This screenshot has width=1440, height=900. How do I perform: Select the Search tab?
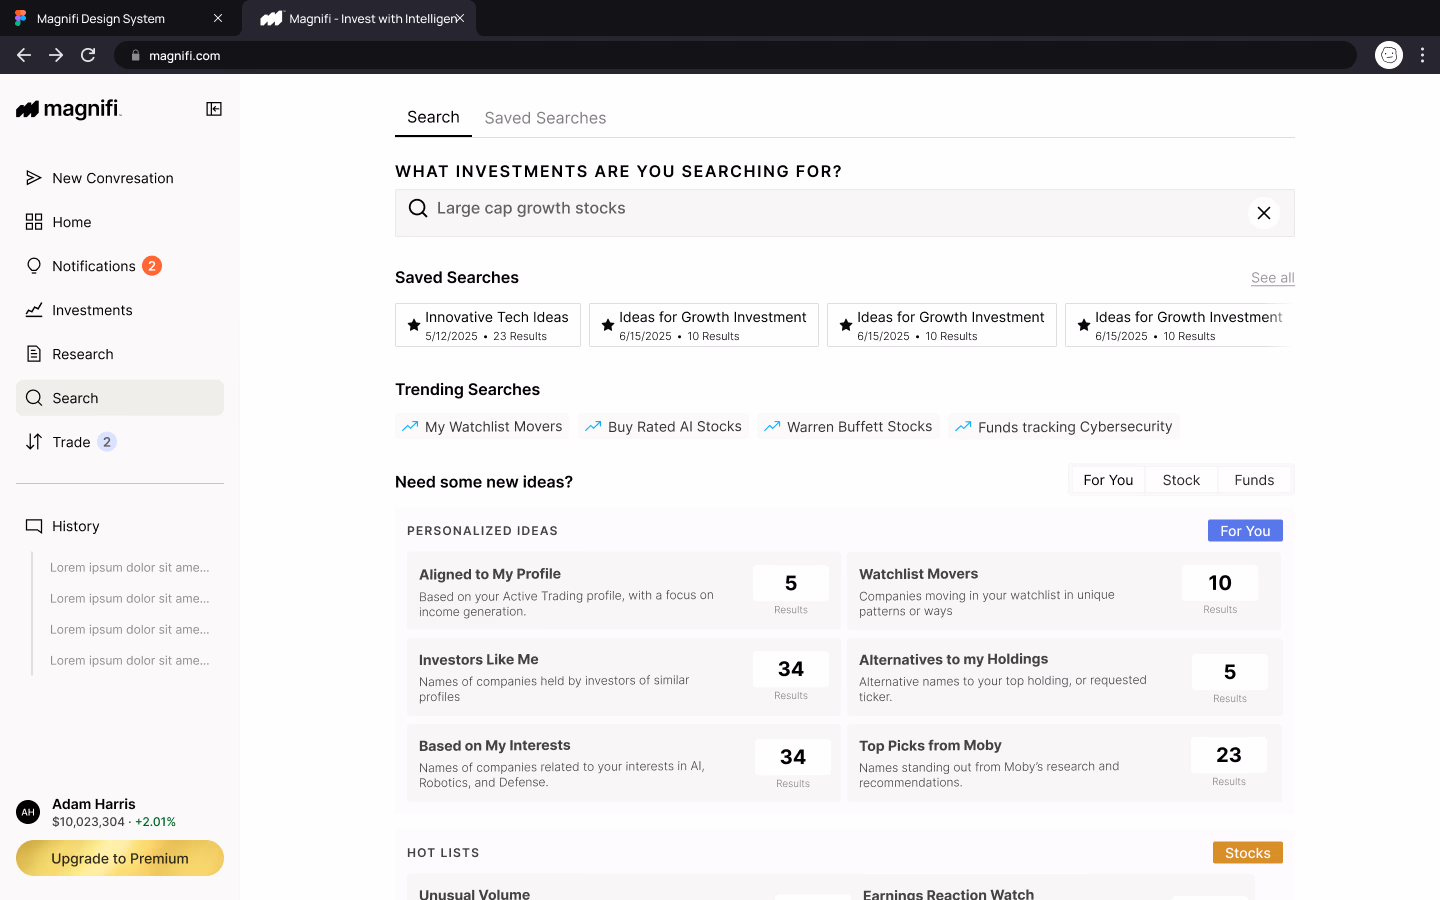coord(433,117)
